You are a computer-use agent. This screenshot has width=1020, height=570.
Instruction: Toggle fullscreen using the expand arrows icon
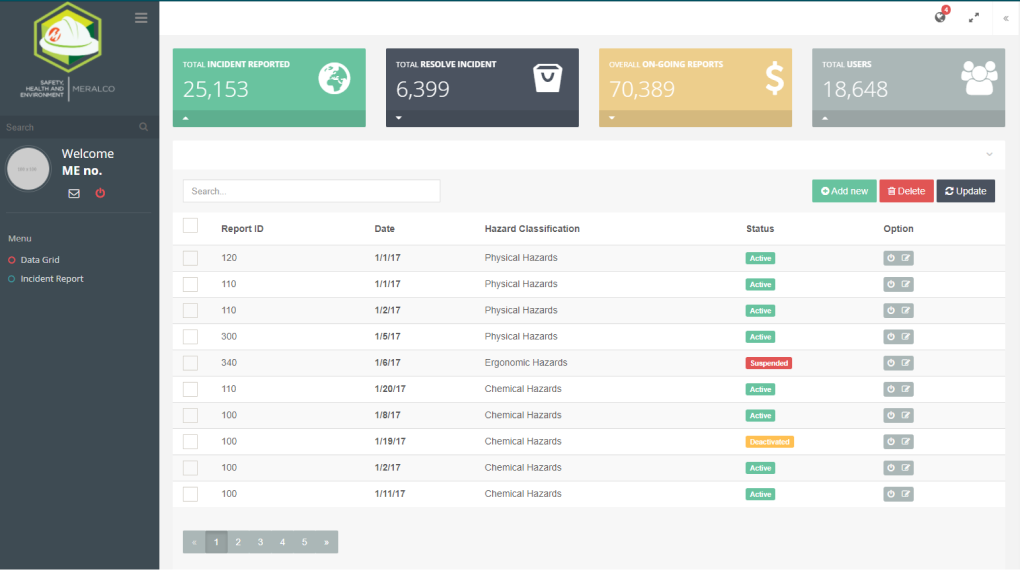pos(974,18)
